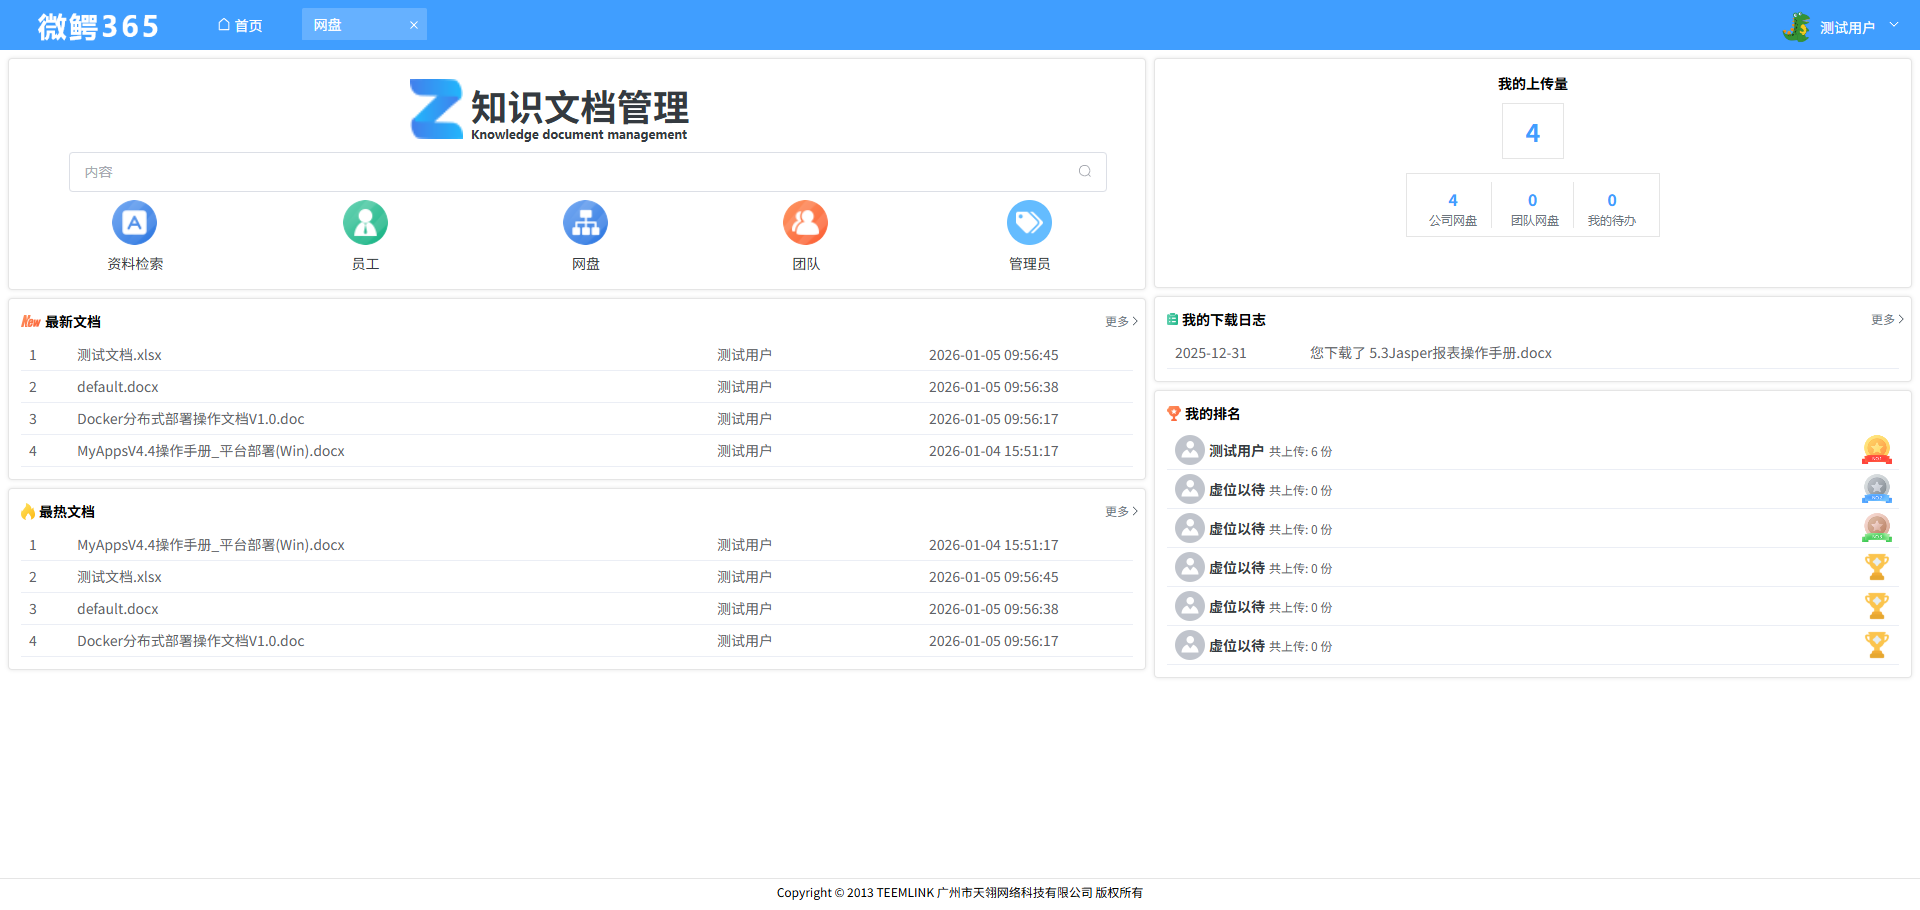The width and height of the screenshot is (1920, 910).
Task: Click the magnifier icon in search box
Action: (x=1085, y=171)
